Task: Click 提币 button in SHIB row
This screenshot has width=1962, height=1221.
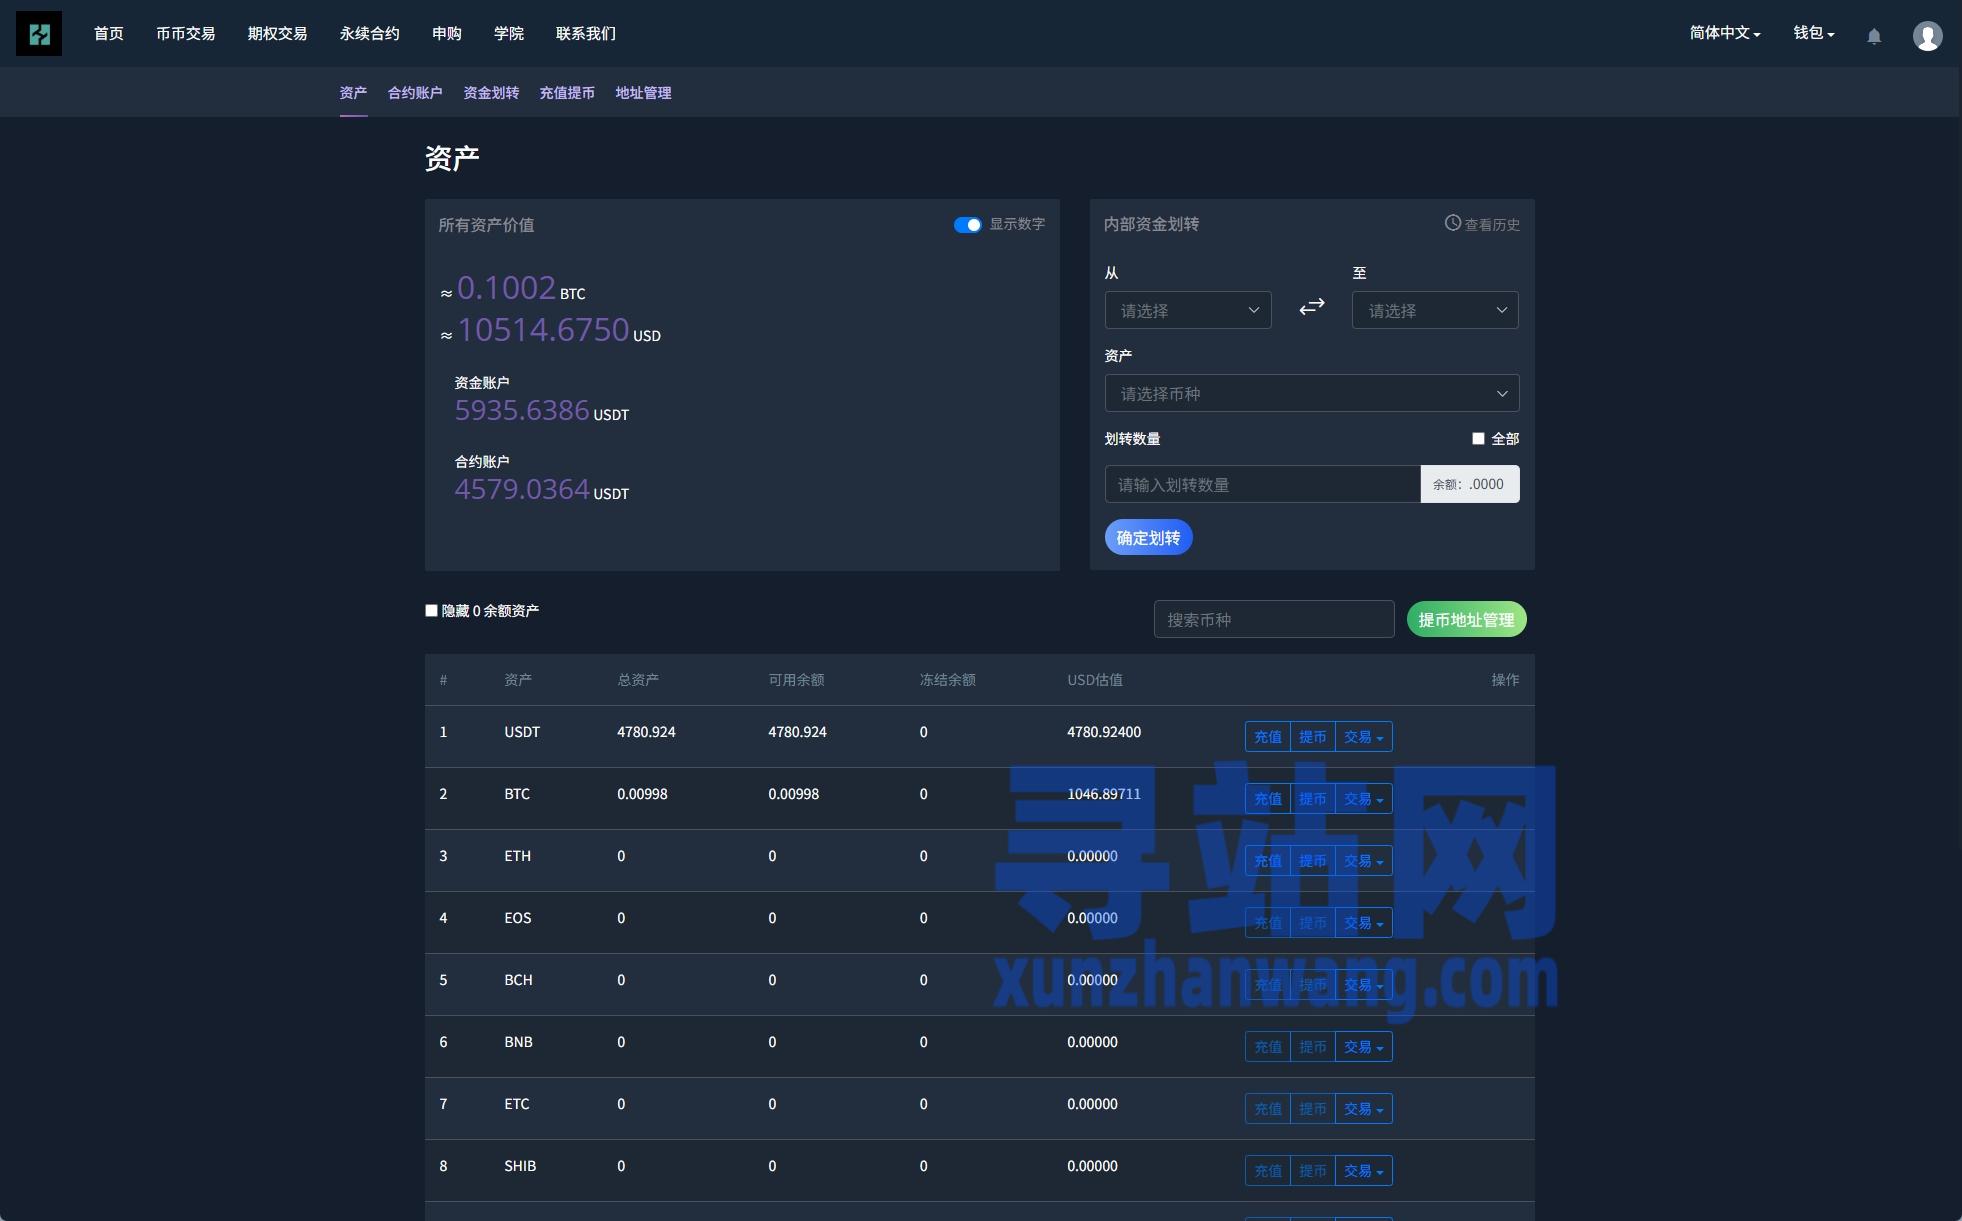Action: pyautogui.click(x=1313, y=1171)
